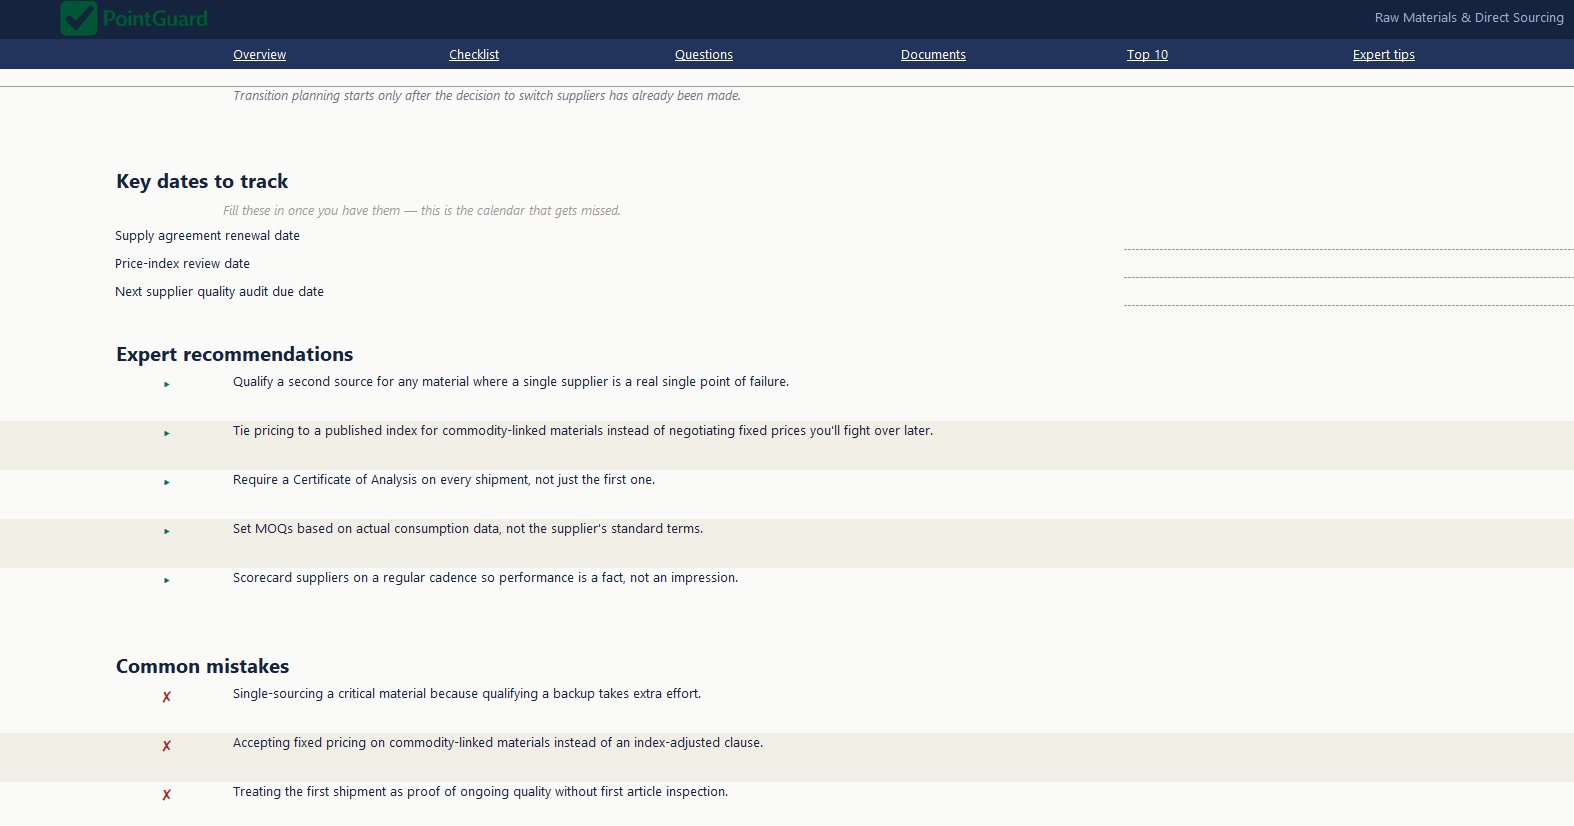Click 'Raw Materials & Direct Sourcing' header text
The height and width of the screenshot is (826, 1574).
pyautogui.click(x=1469, y=18)
